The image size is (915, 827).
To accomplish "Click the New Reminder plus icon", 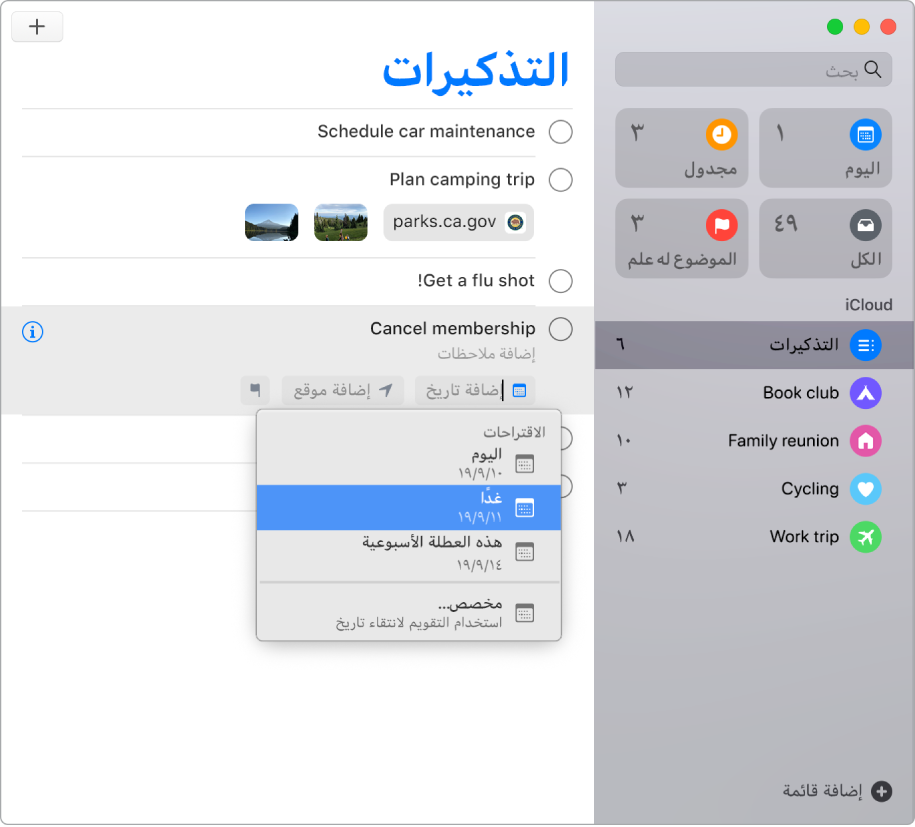I will [x=37, y=27].
